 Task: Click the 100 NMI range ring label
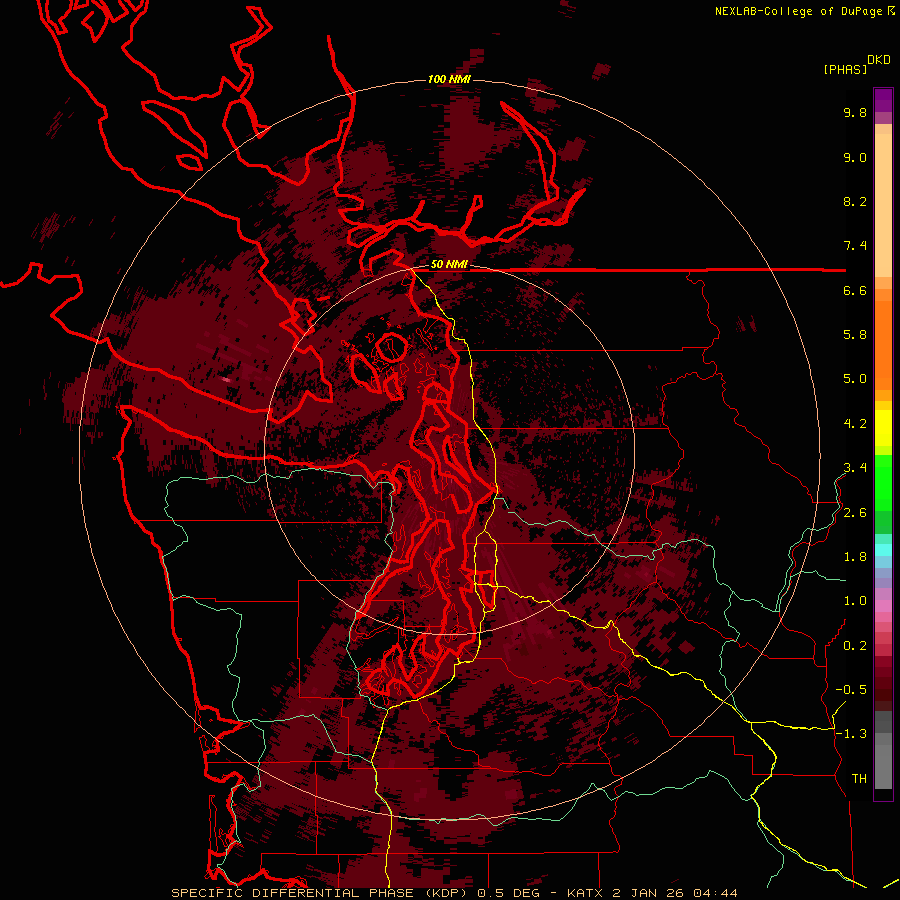(x=449, y=79)
